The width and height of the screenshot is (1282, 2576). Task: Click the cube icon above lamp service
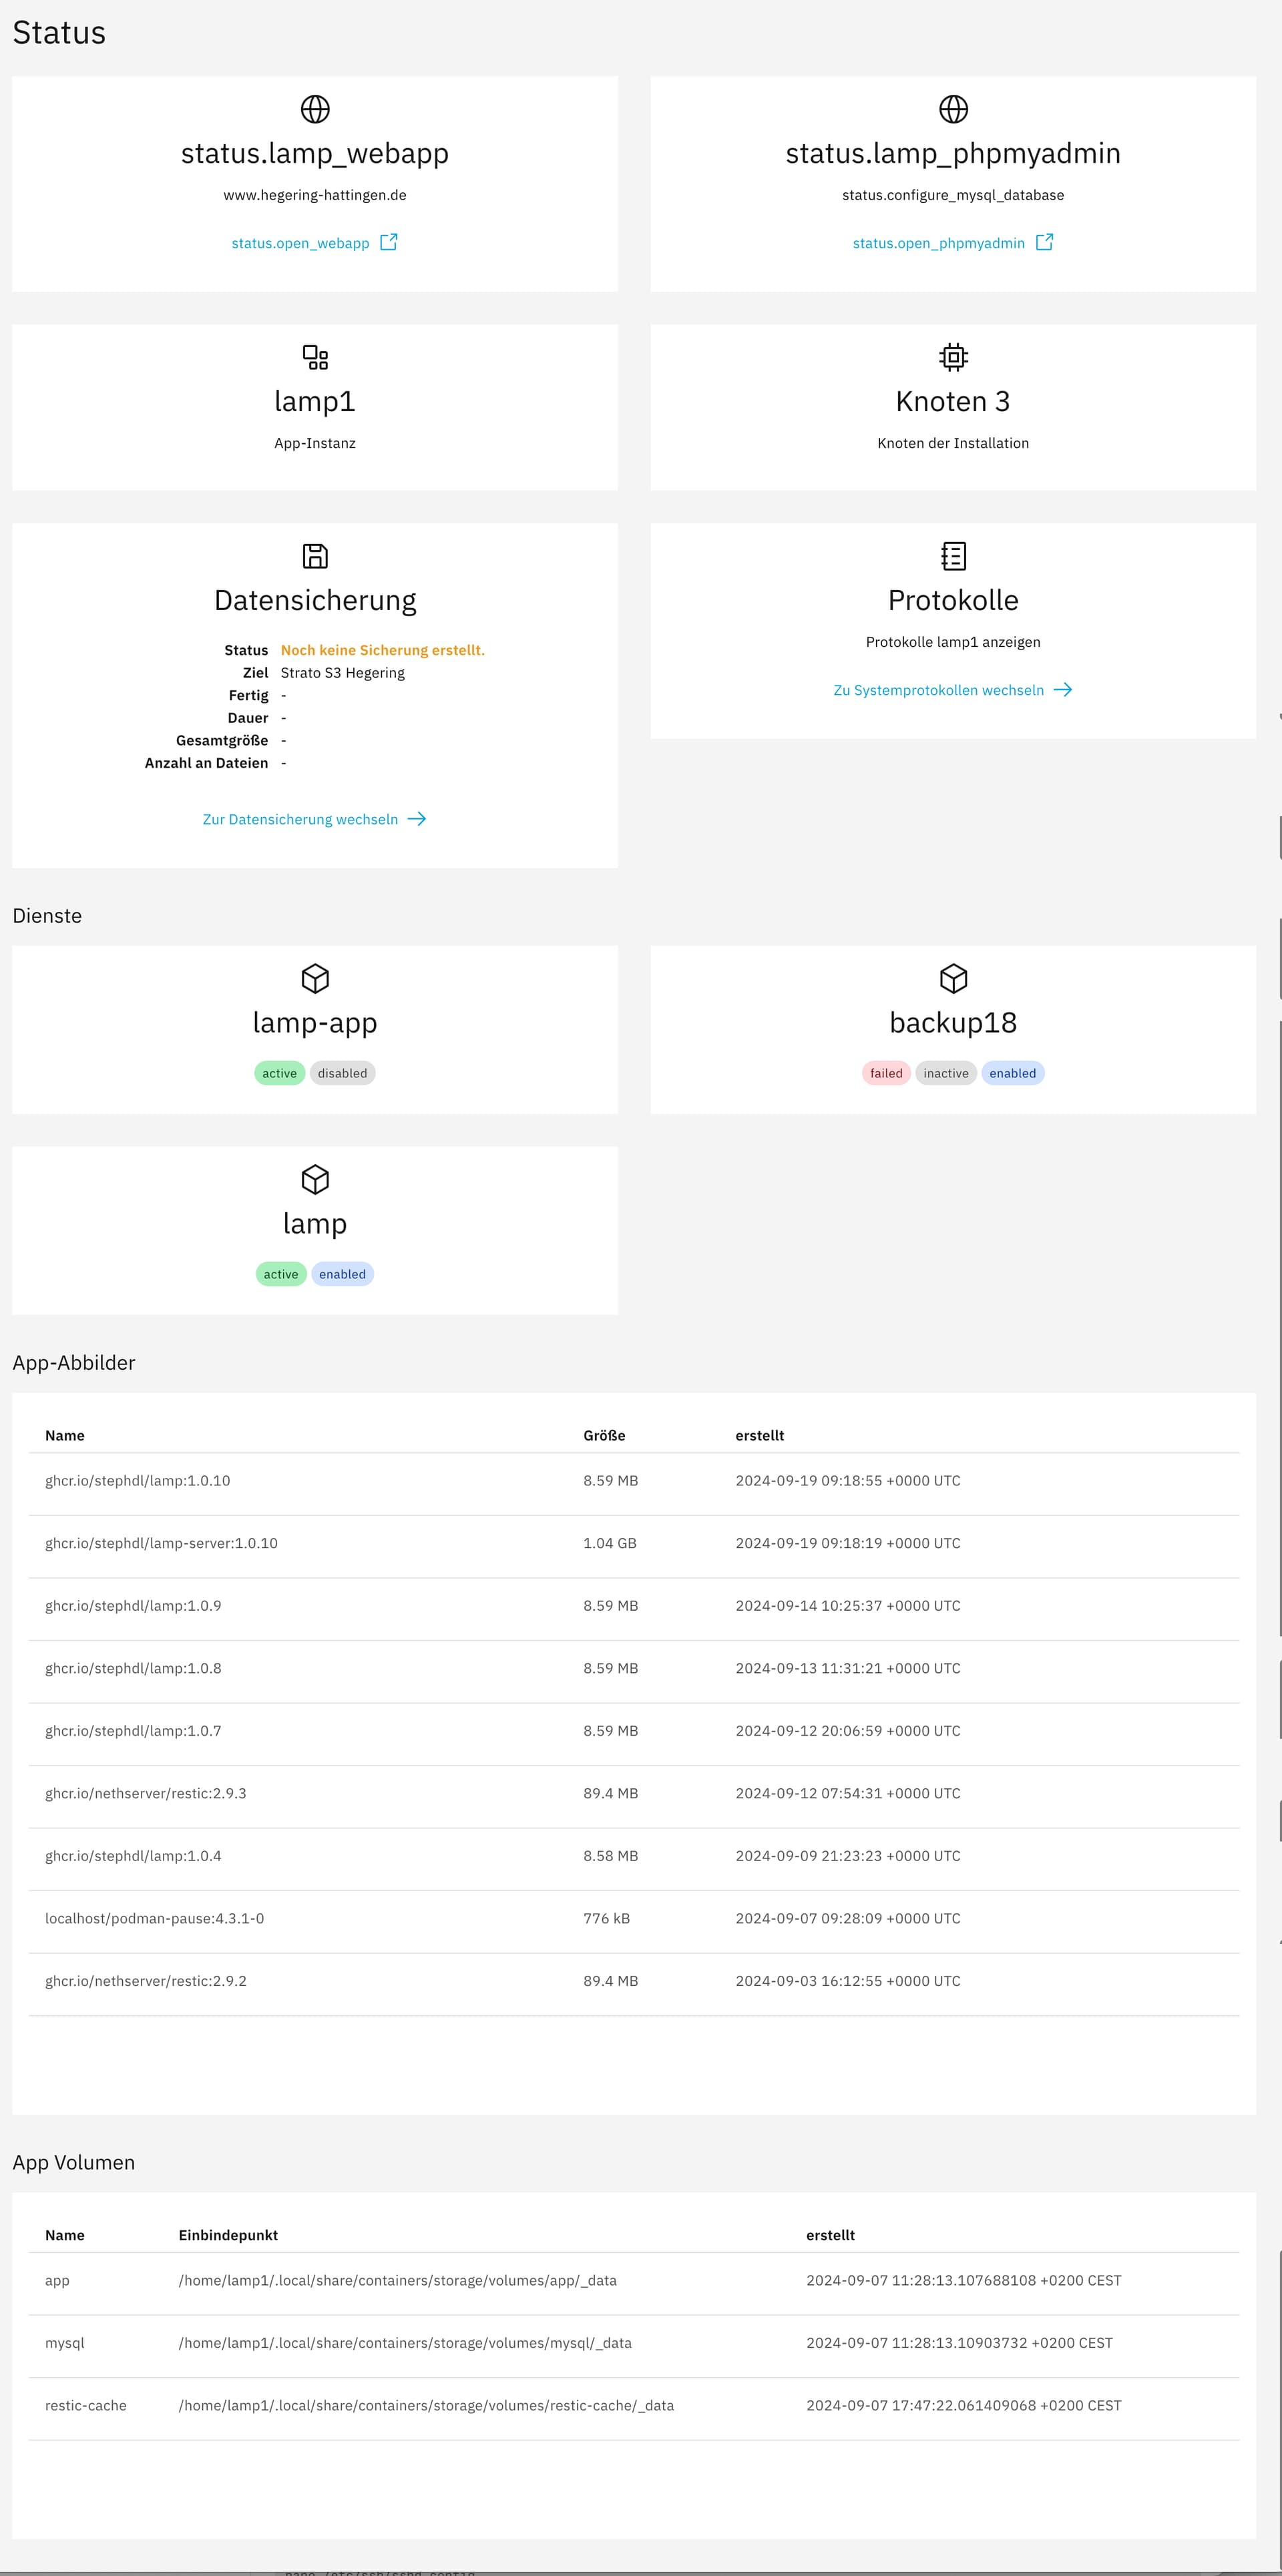pos(315,1179)
